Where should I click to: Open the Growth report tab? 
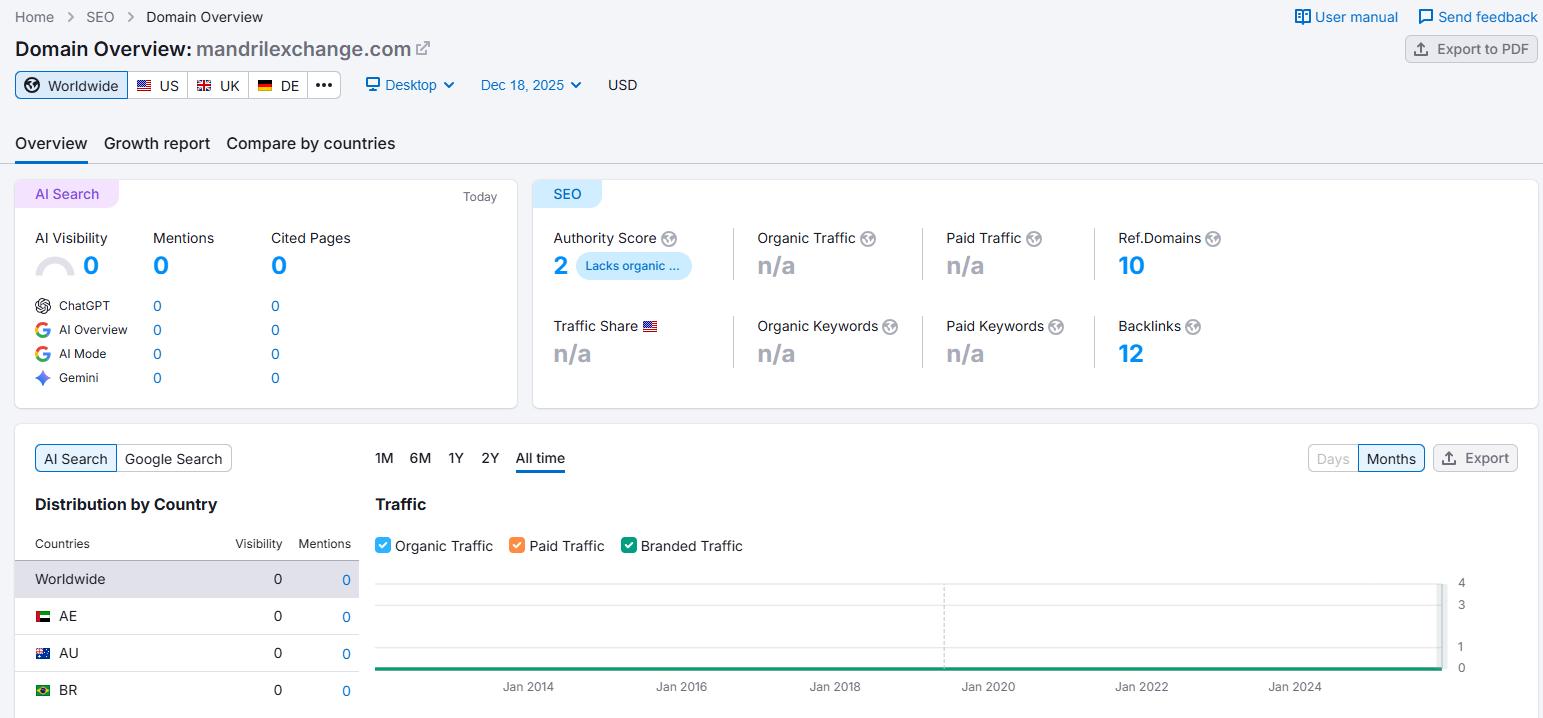(x=157, y=143)
